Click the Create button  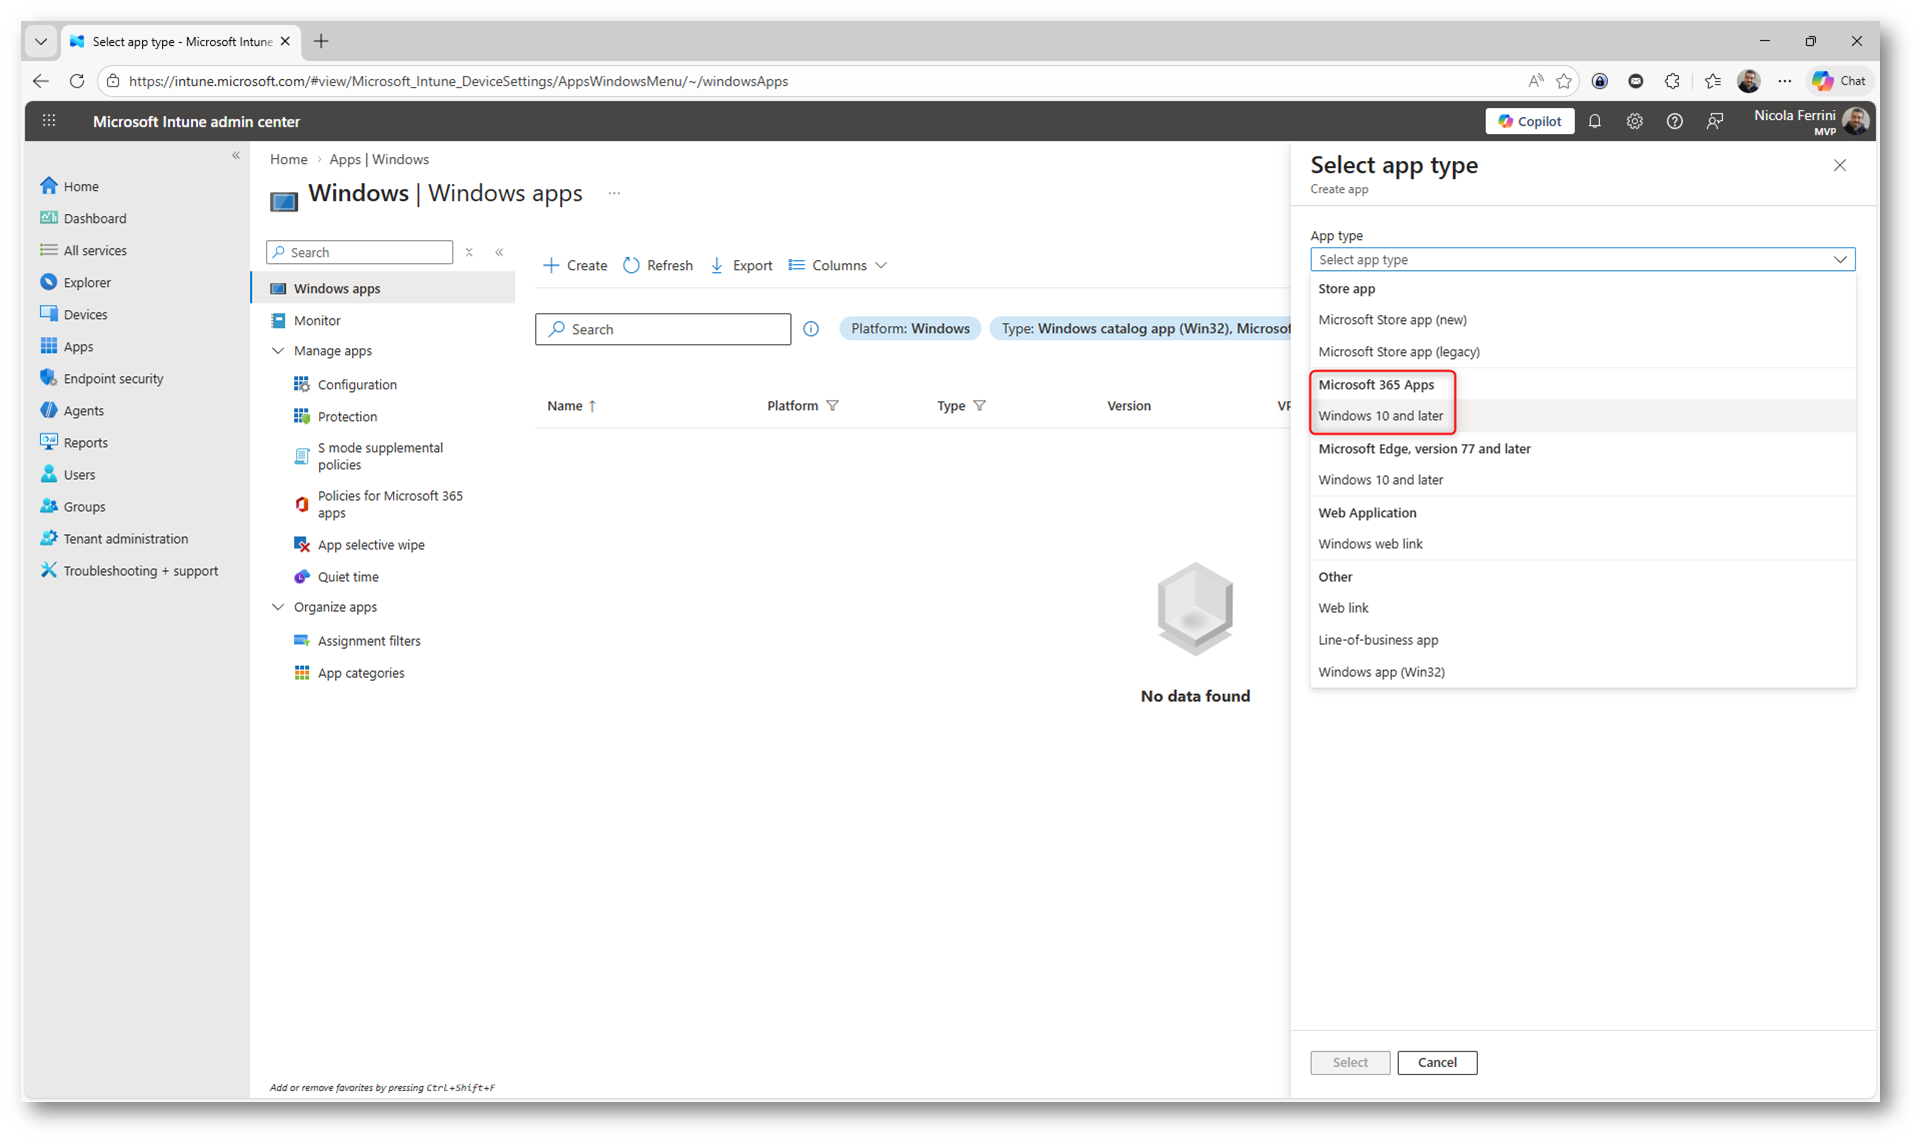(575, 265)
